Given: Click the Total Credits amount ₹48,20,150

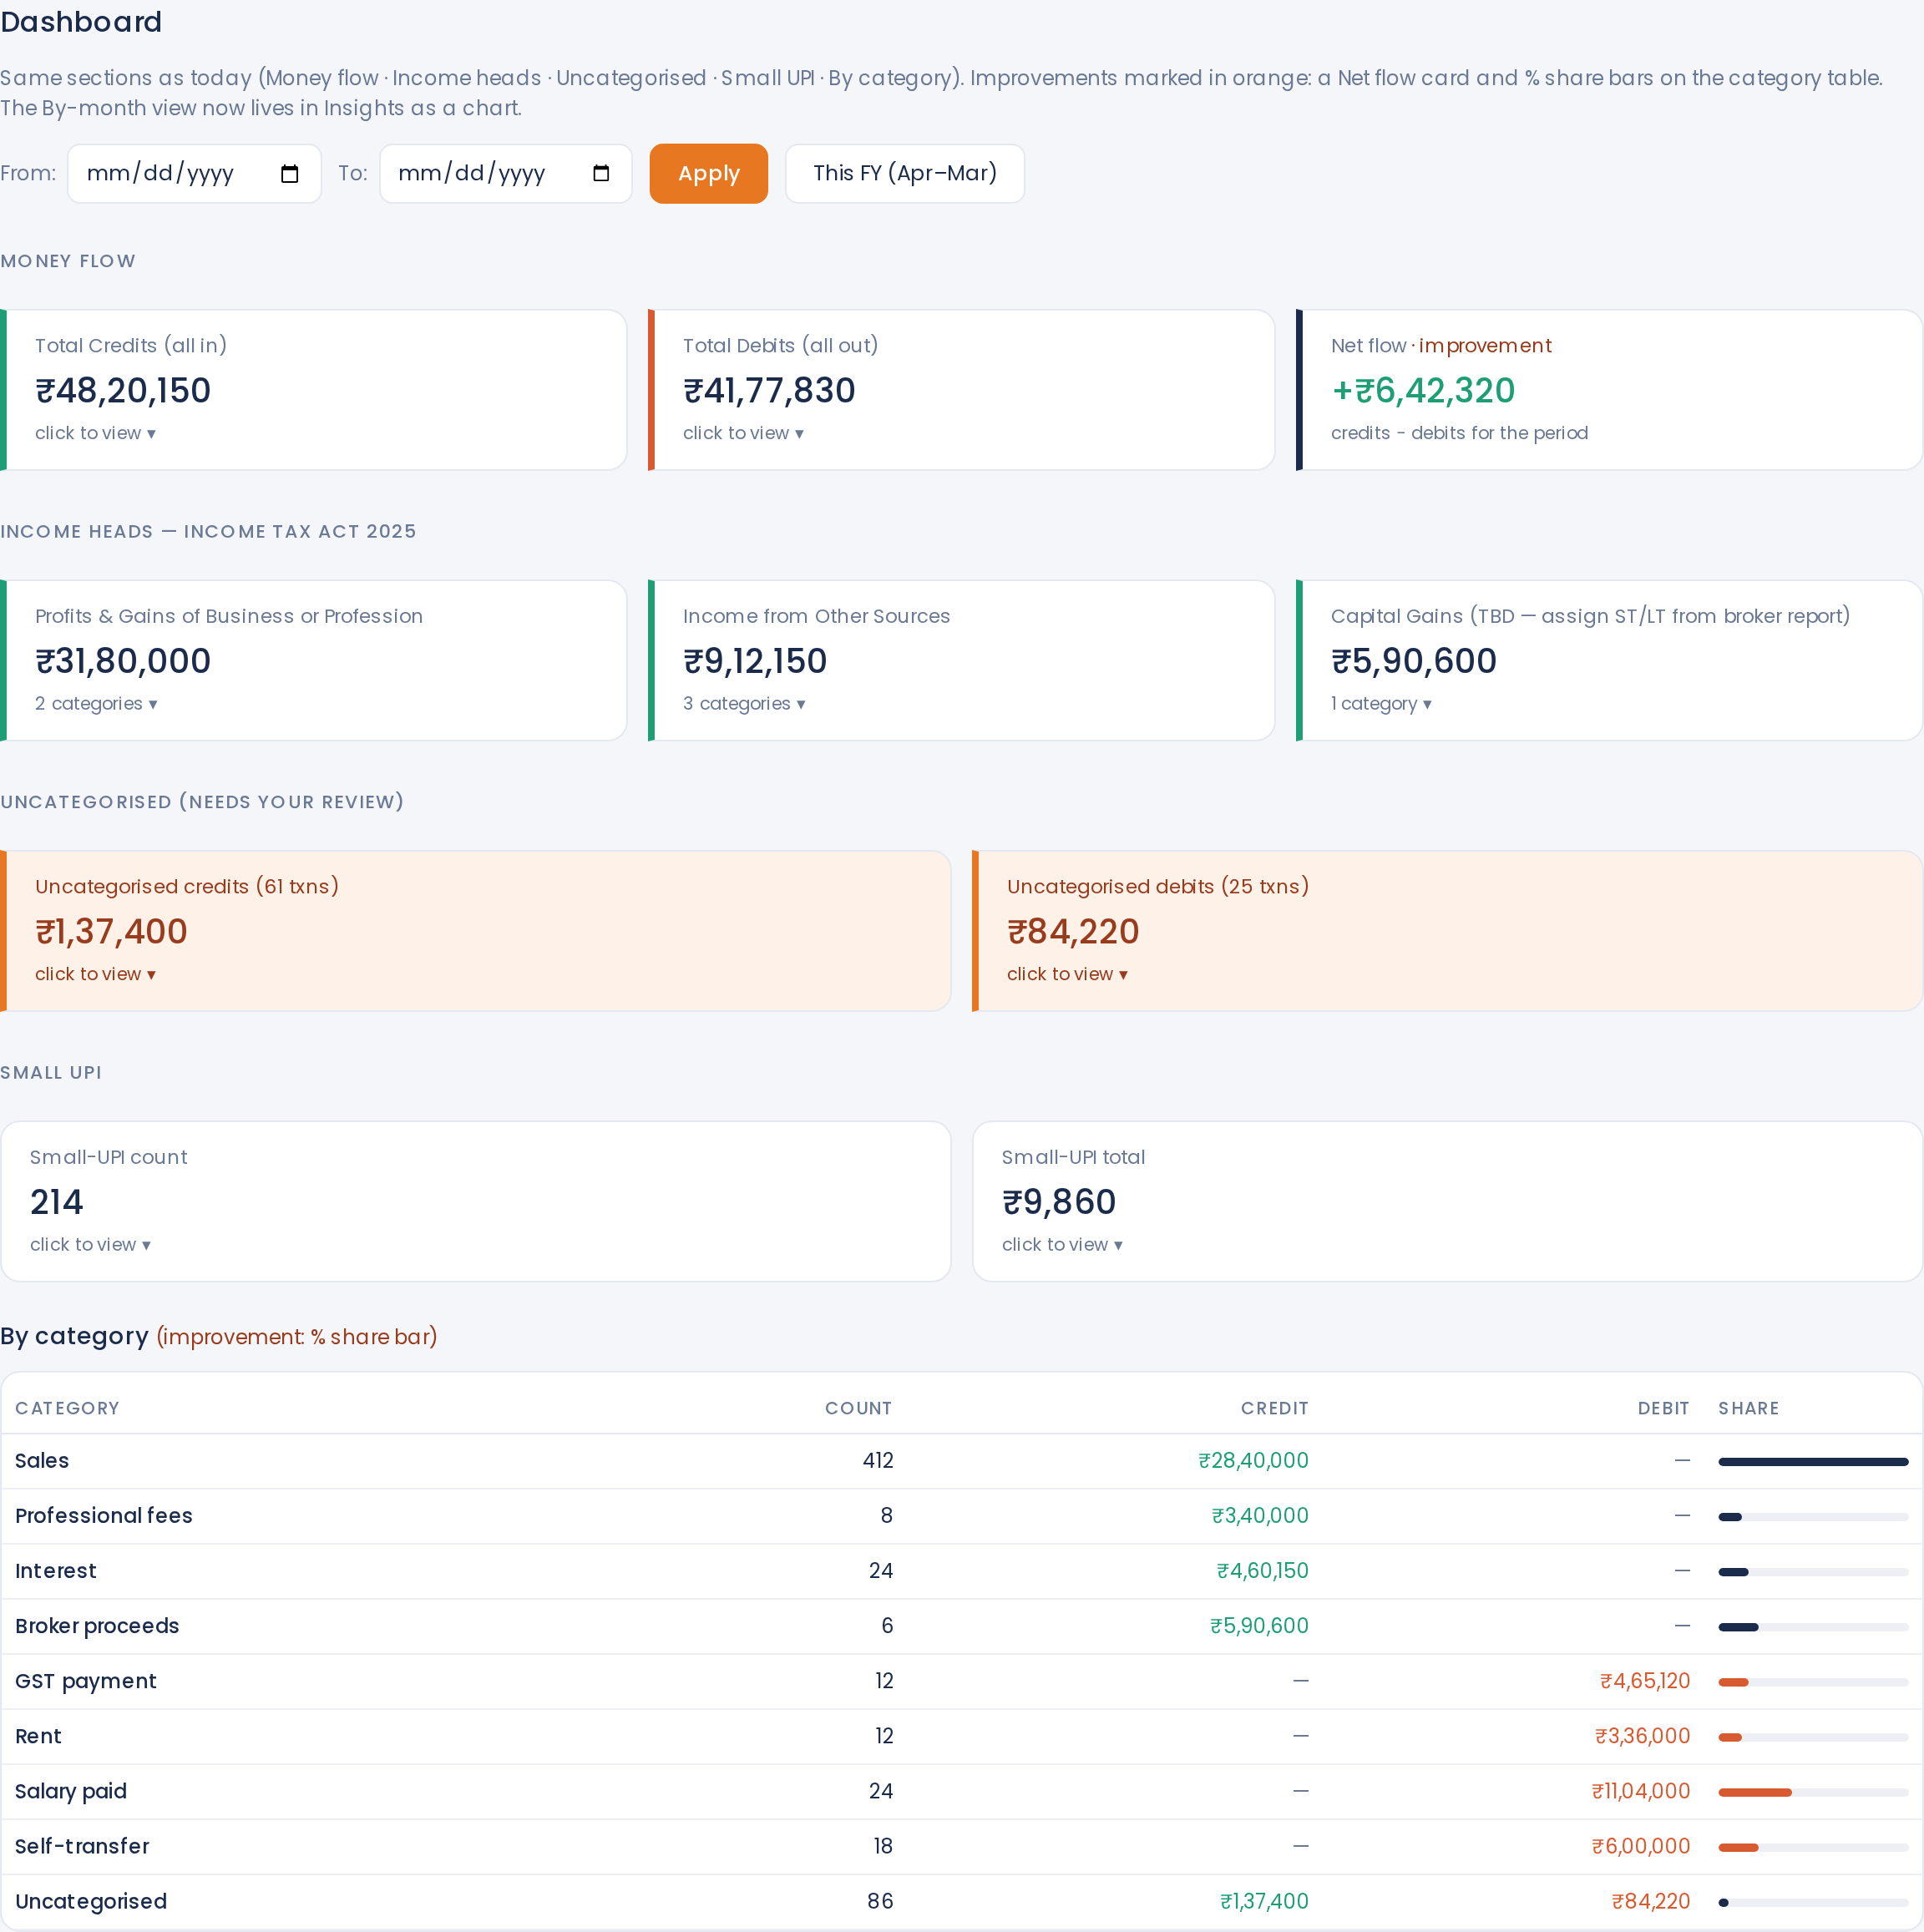Looking at the screenshot, I should click(123, 391).
